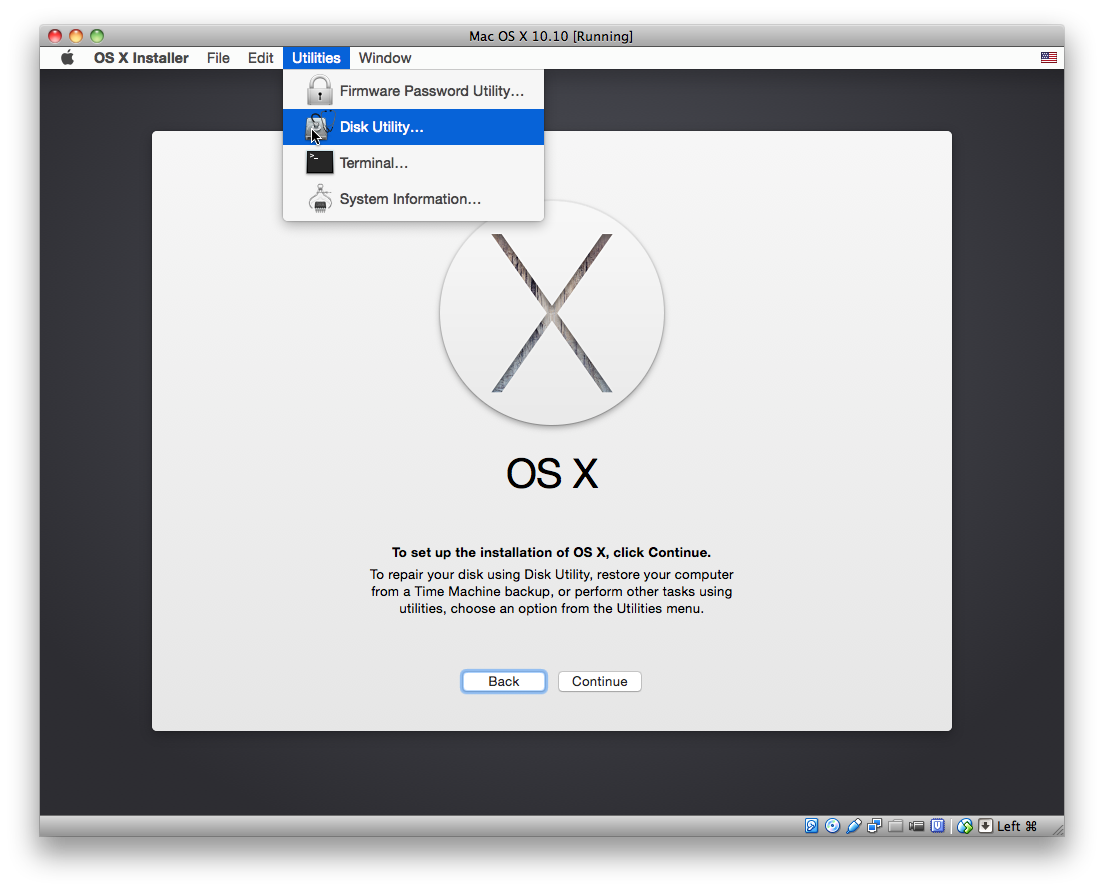Open the File menu
Image resolution: width=1104 pixels, height=891 pixels.
(218, 58)
